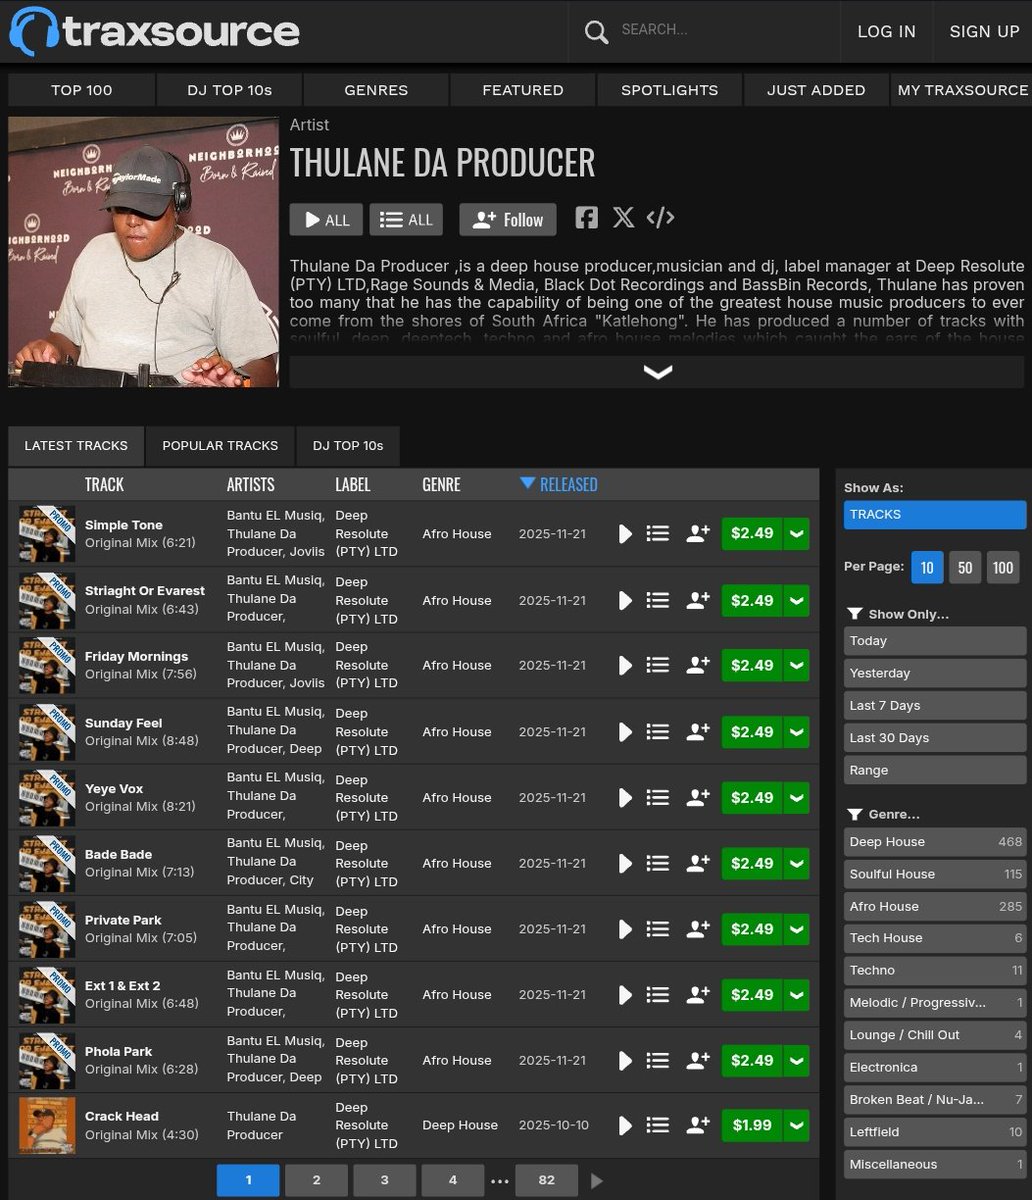
Task: Open the Crack Head cover thumbnail
Action: click(47, 1126)
